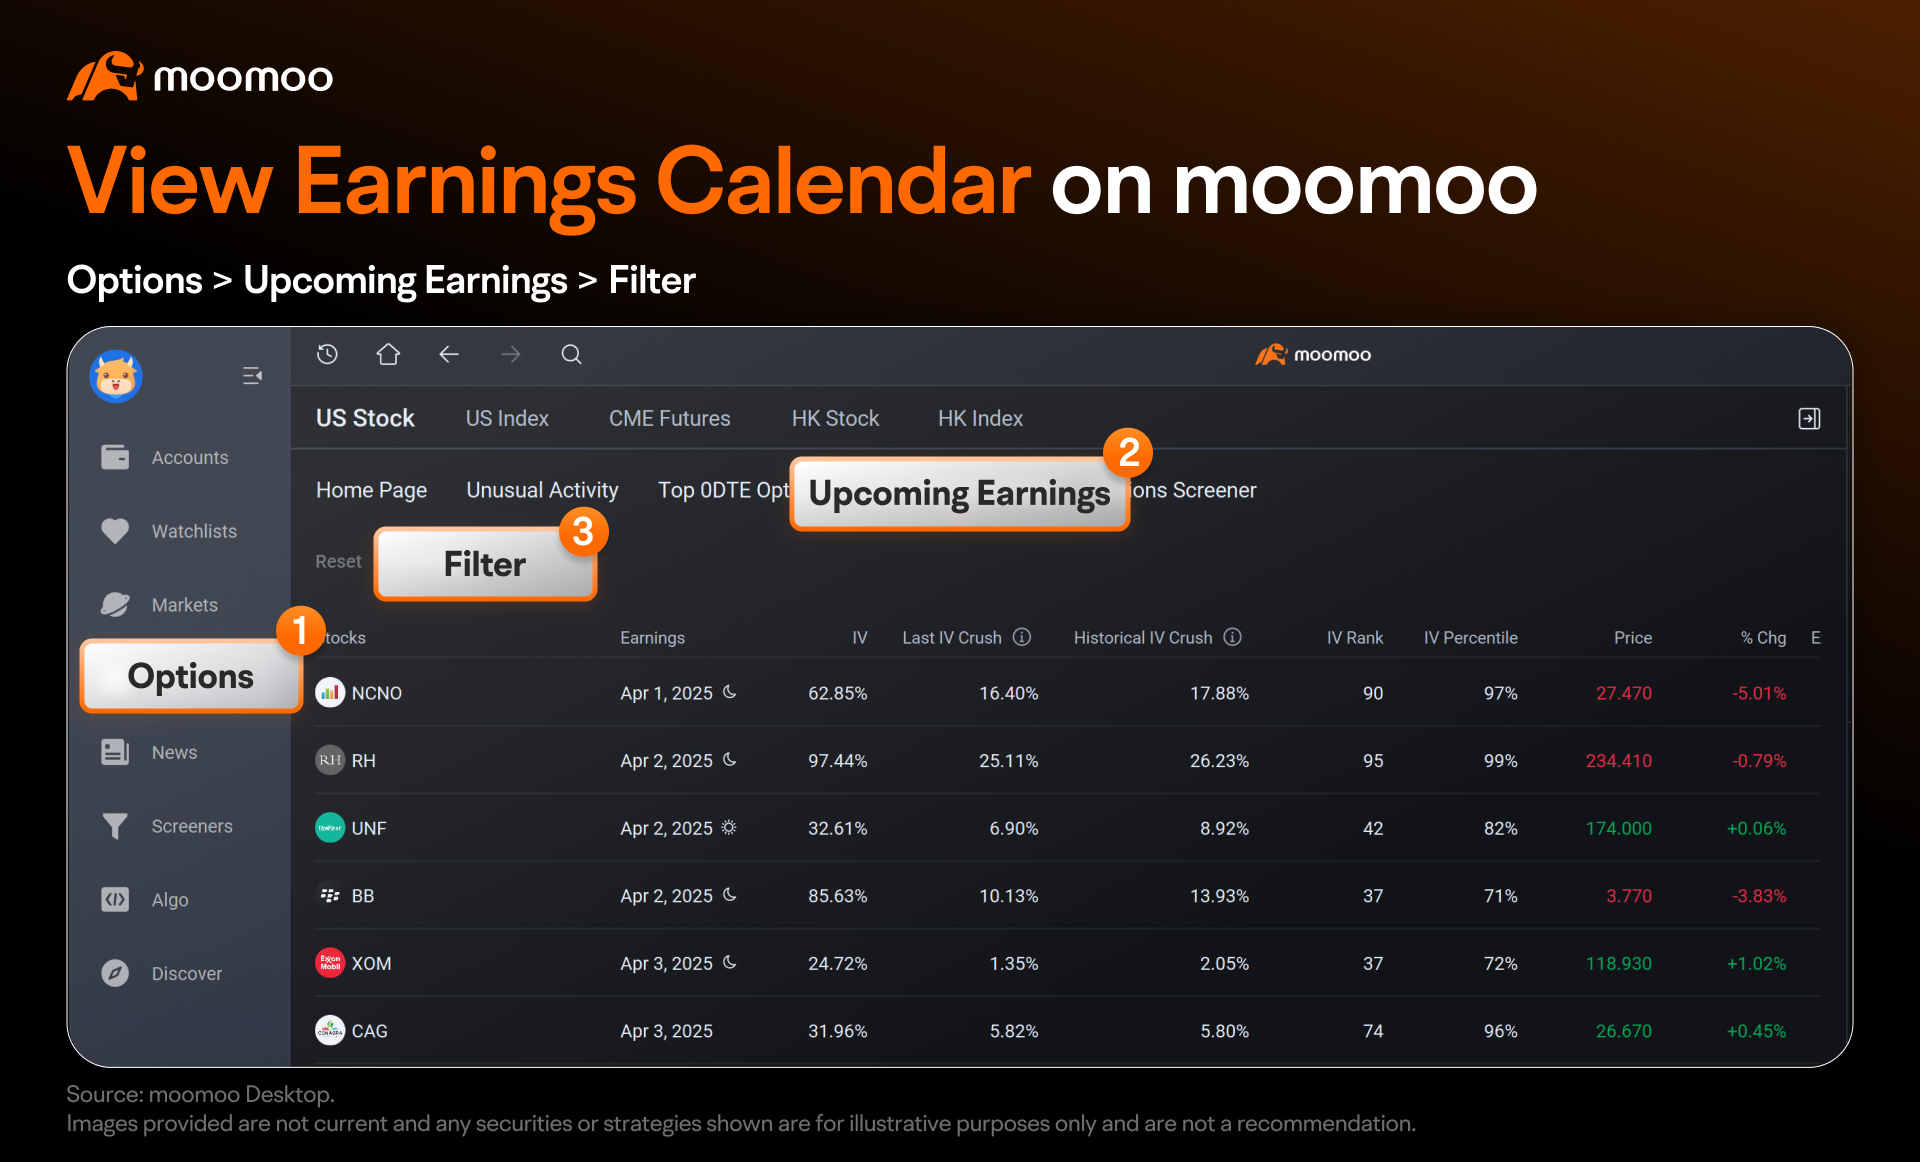This screenshot has height=1162, width=1920.
Task: Click the Discover compass icon
Action: point(115,973)
